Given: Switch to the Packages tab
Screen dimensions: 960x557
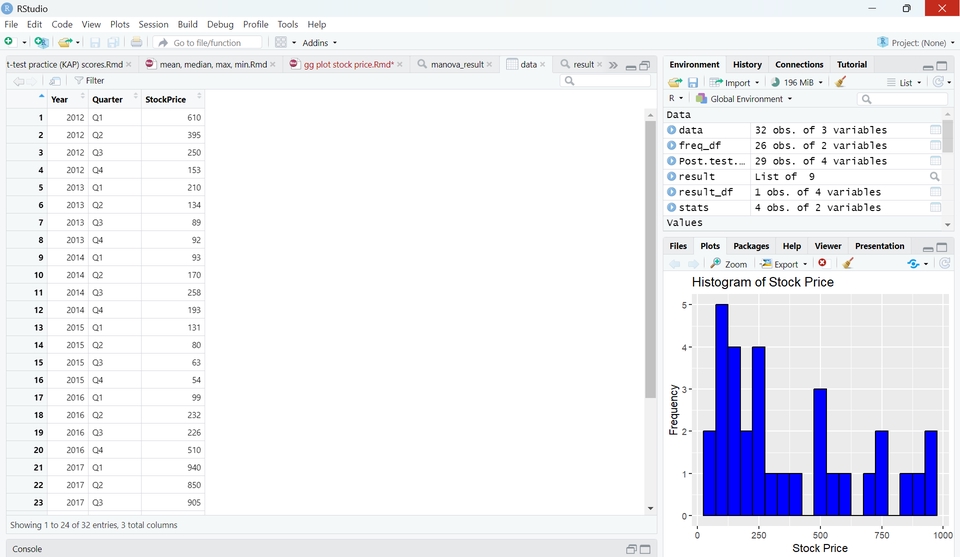Looking at the screenshot, I should click(x=750, y=246).
